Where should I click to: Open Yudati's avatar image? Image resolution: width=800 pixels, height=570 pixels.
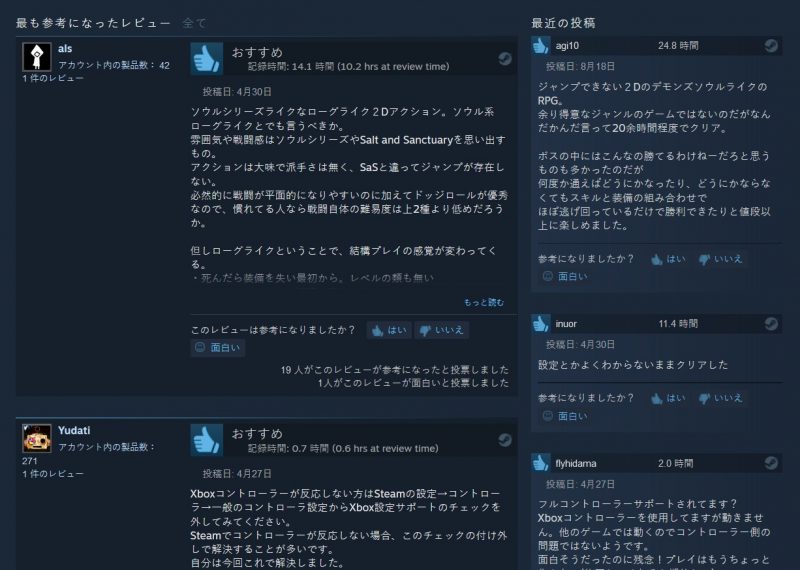[x=37, y=438]
